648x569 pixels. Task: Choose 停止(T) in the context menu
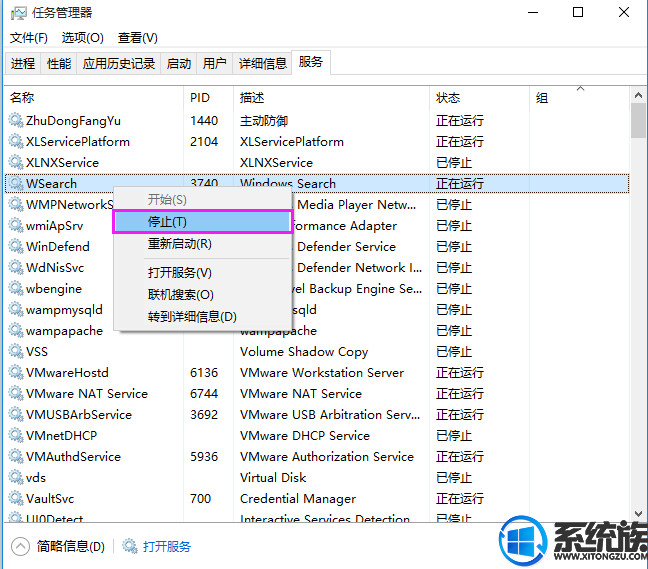point(202,222)
